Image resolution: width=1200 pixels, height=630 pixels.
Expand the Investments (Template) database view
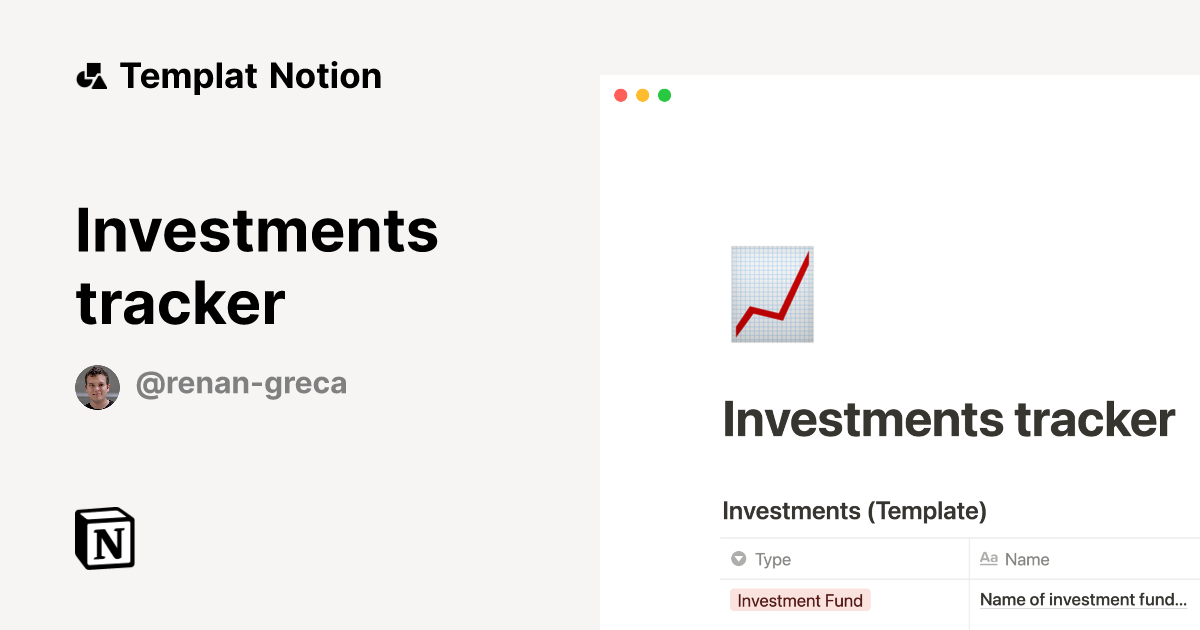point(853,511)
